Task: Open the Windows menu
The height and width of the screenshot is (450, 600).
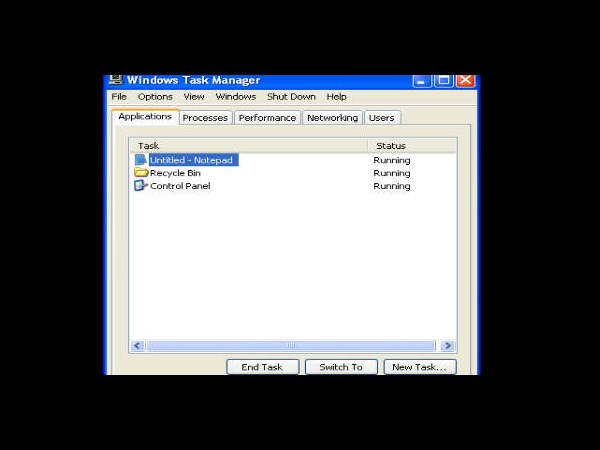Action: click(x=236, y=97)
